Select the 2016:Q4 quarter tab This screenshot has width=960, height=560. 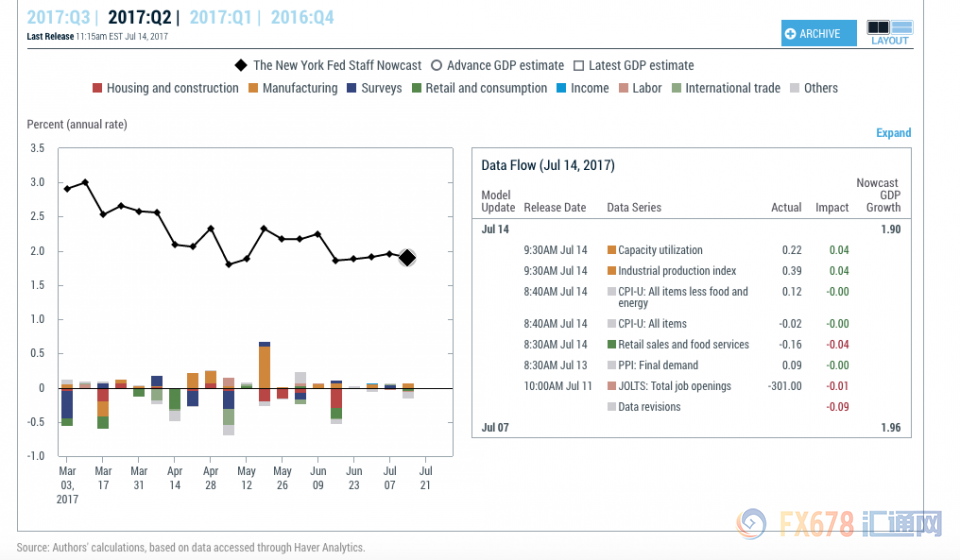coord(302,17)
